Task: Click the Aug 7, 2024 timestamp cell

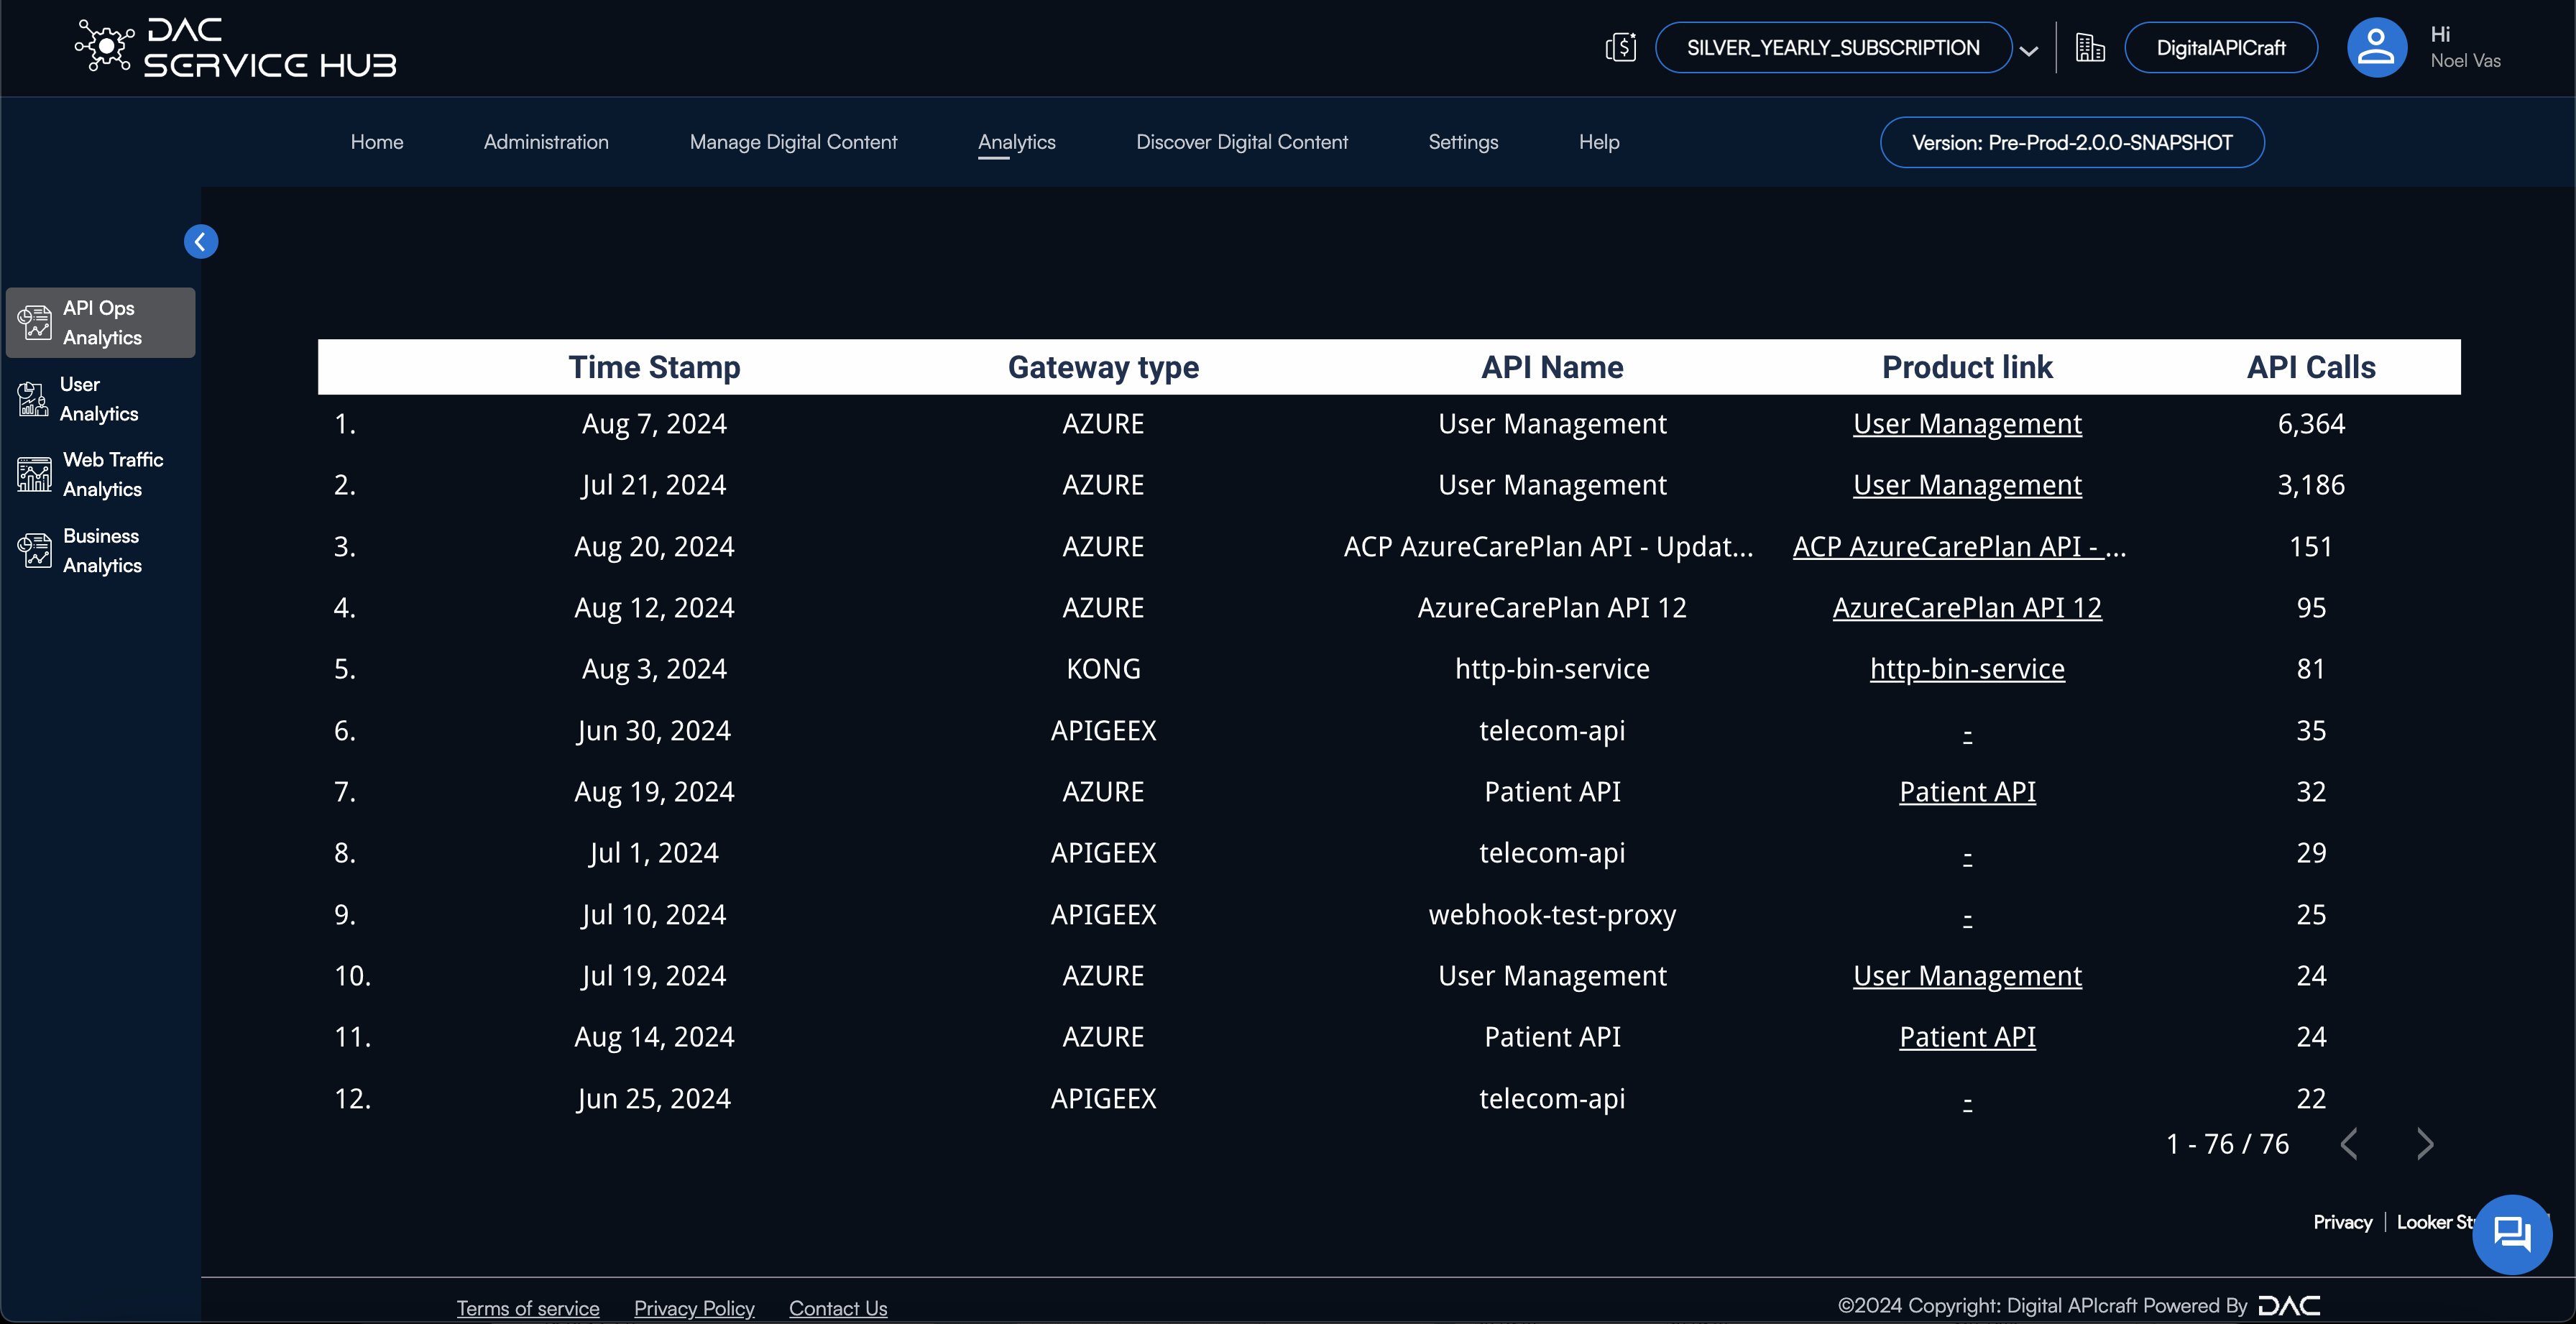Action: pos(654,424)
